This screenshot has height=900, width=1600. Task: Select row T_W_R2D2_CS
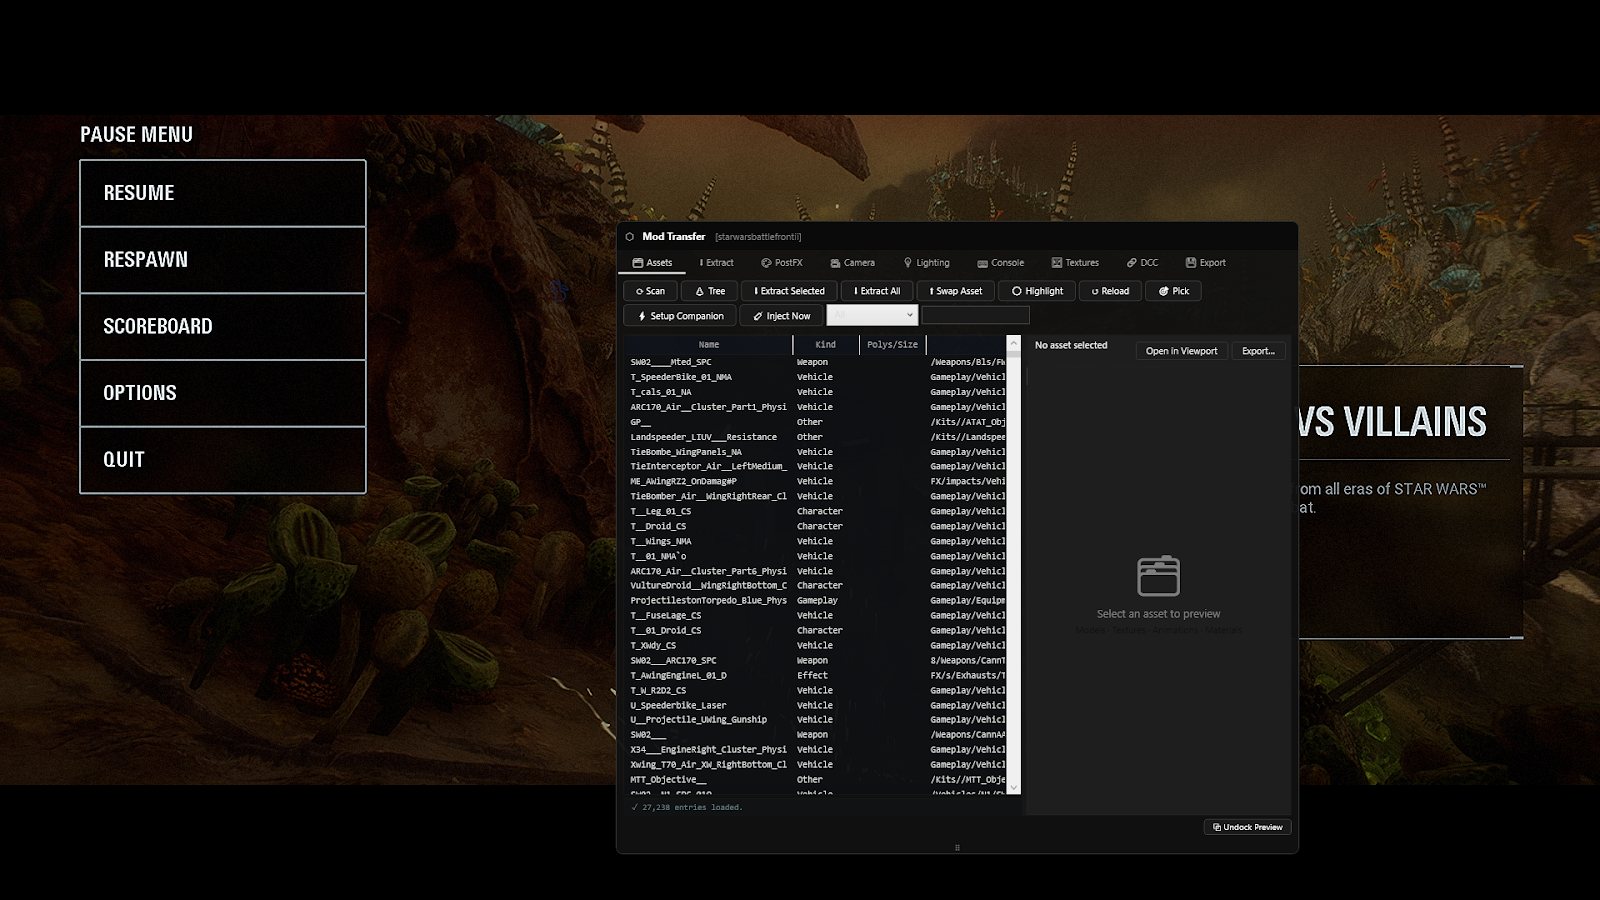[x=816, y=690]
